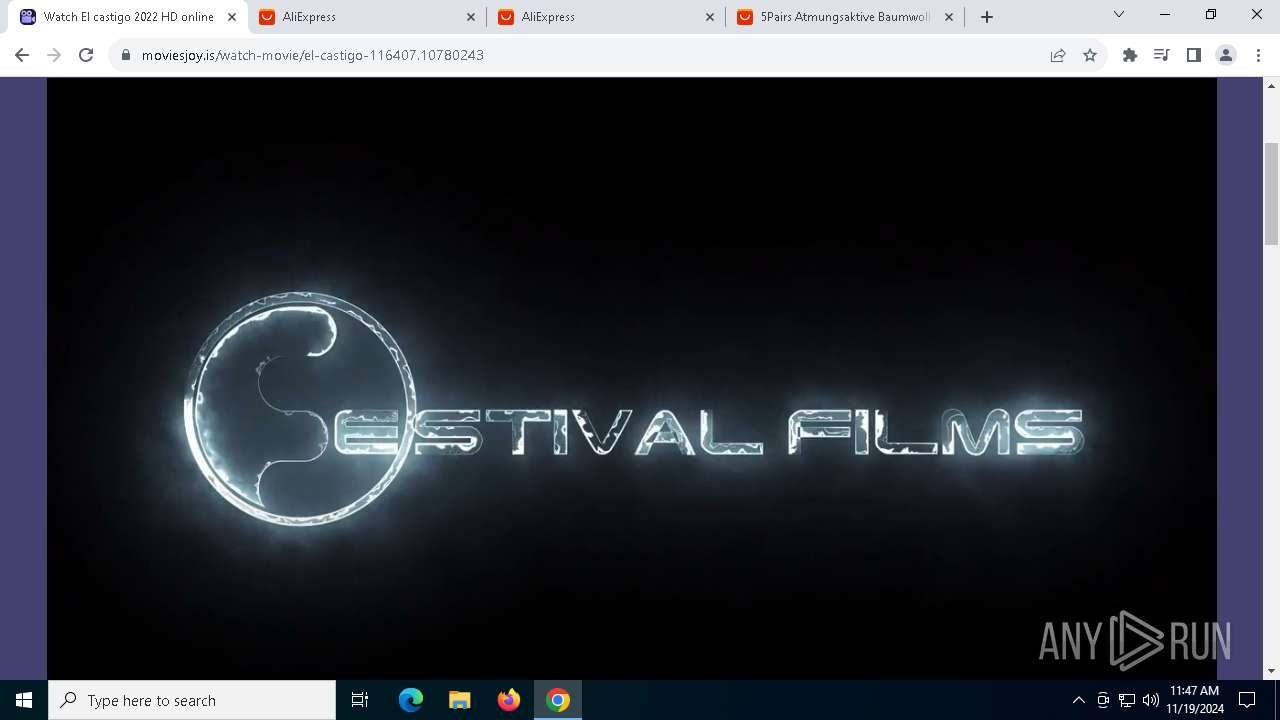Open the volume speaker tray icon
Viewport: 1280px width, 720px height.
click(1151, 700)
